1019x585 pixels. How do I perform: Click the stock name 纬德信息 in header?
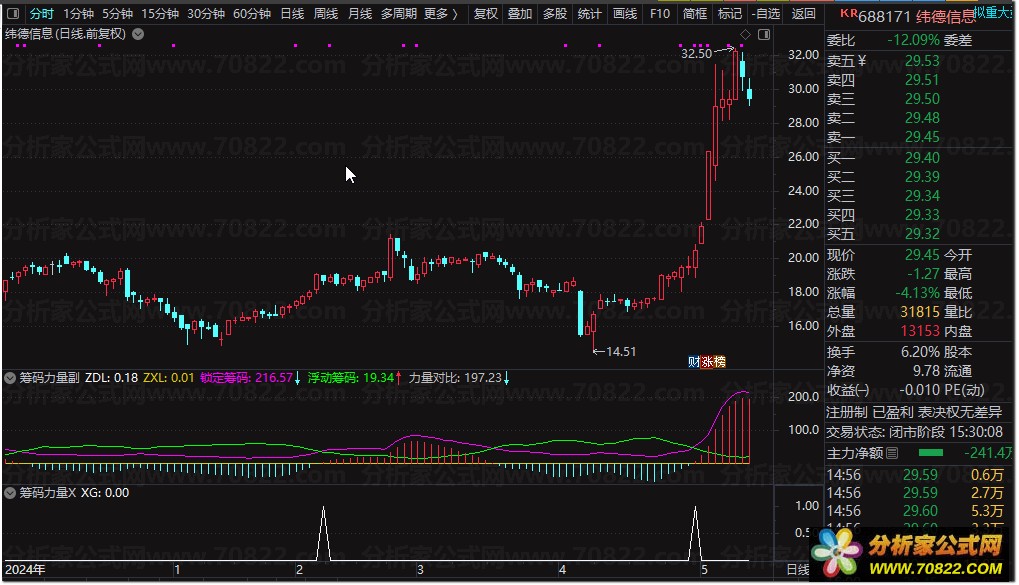coord(945,16)
